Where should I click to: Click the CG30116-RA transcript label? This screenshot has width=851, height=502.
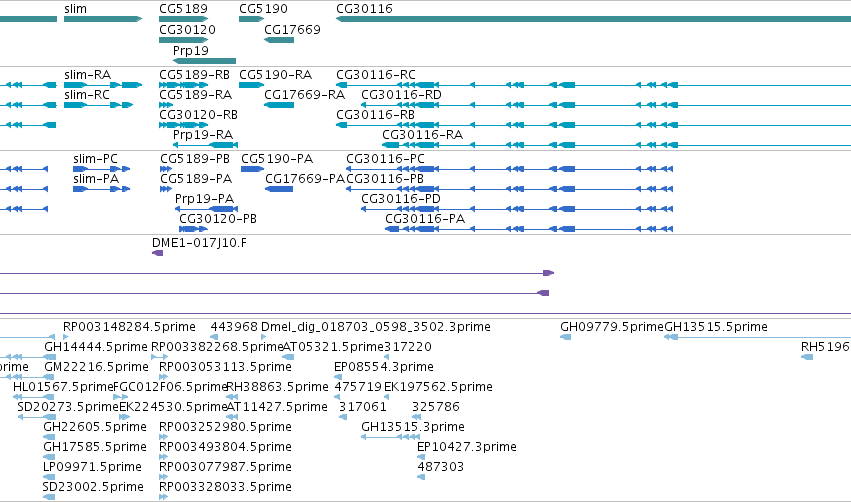[422, 135]
